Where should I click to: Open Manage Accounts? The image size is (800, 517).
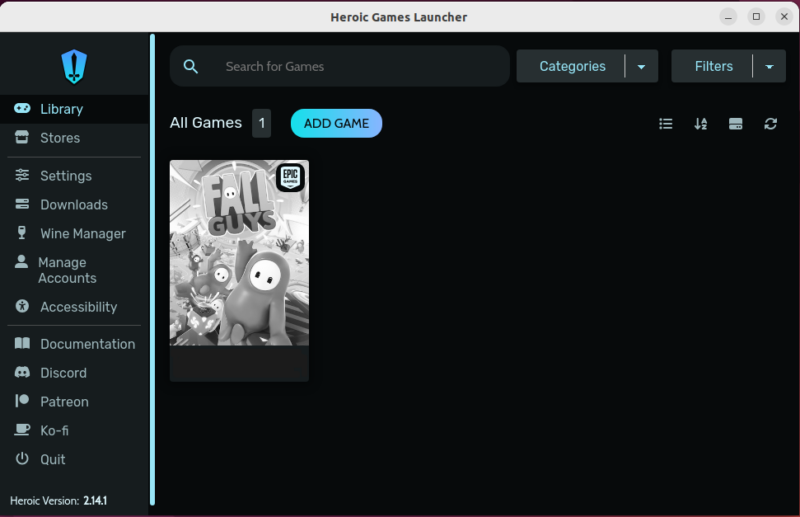click(x=74, y=270)
